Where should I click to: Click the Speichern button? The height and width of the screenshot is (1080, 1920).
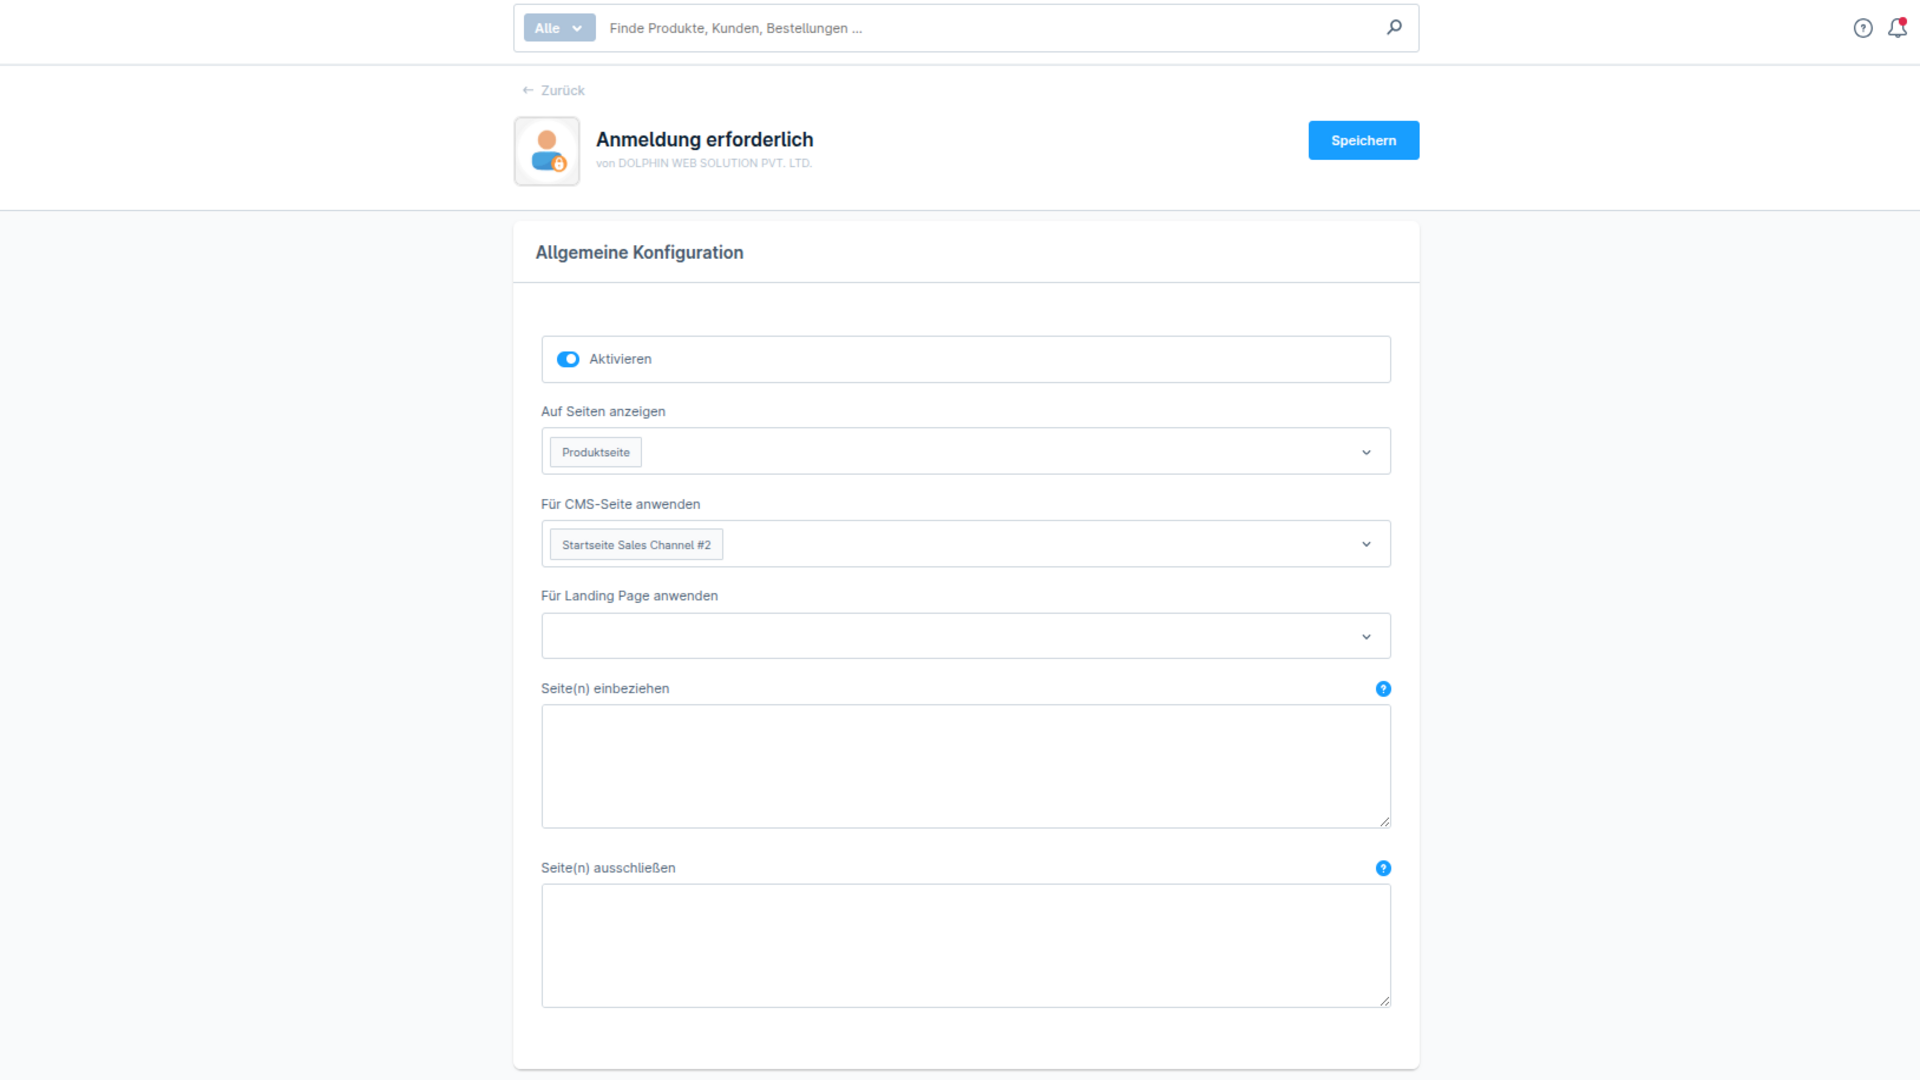(1363, 140)
